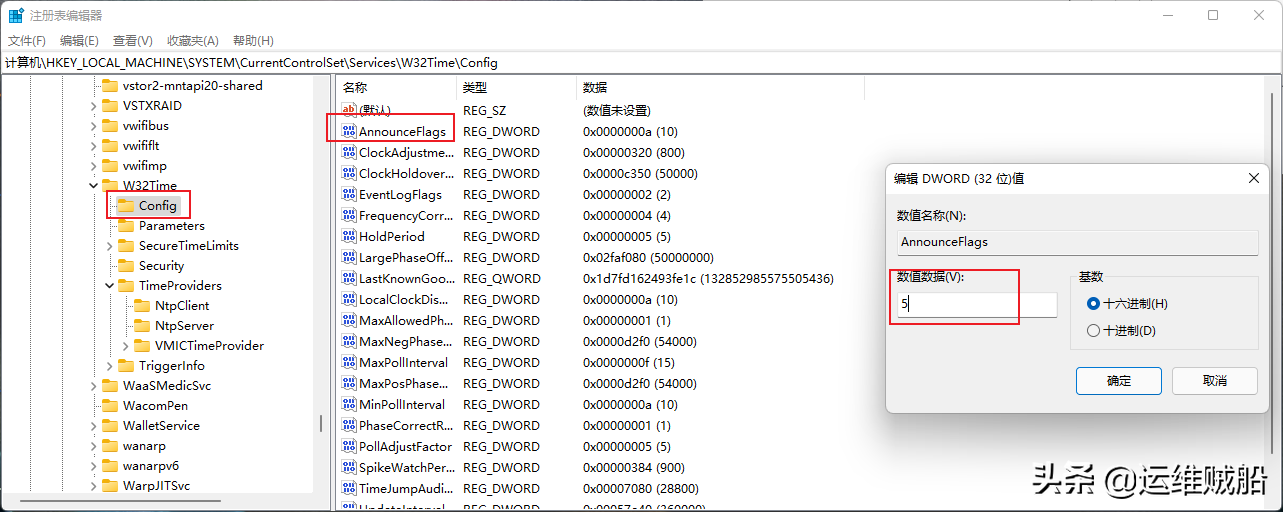Click the Config folder icon in tree

pos(125,206)
